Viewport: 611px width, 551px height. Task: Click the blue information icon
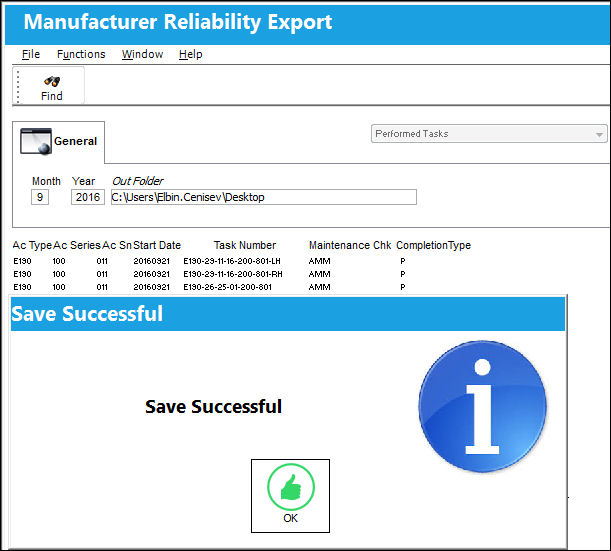482,406
